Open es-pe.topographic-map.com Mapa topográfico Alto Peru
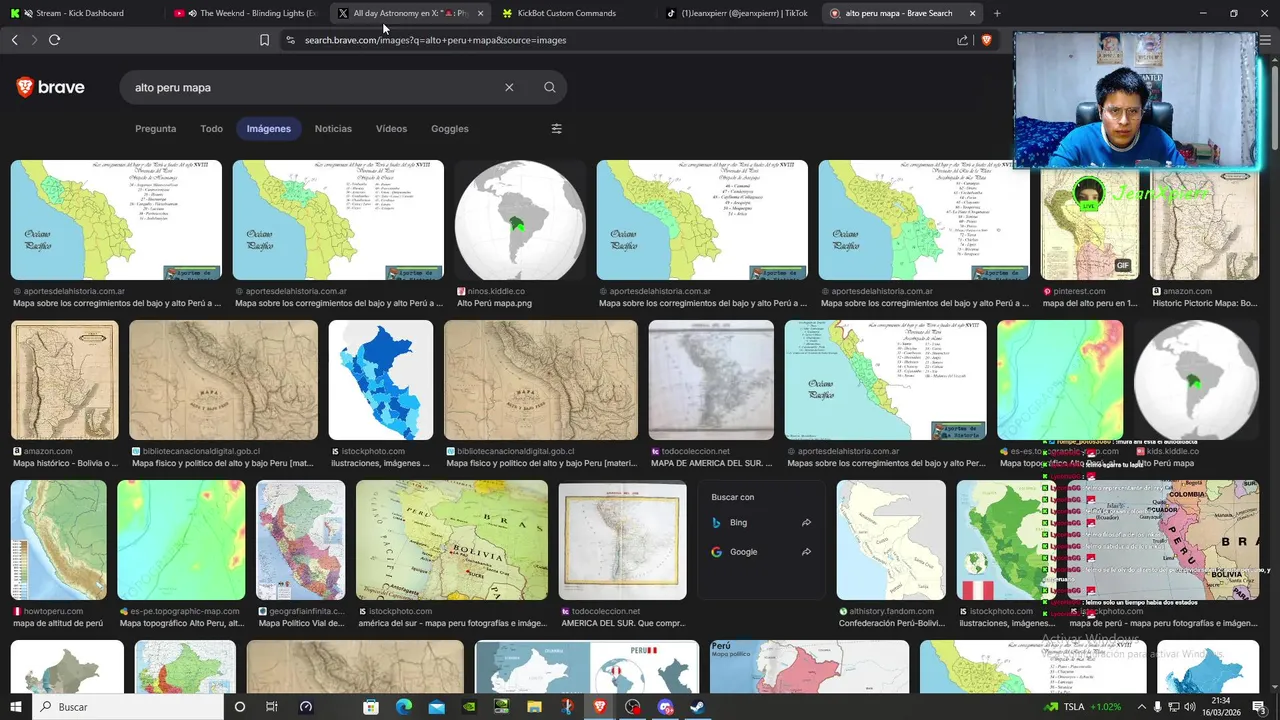This screenshot has width=1280, height=720. click(181, 540)
